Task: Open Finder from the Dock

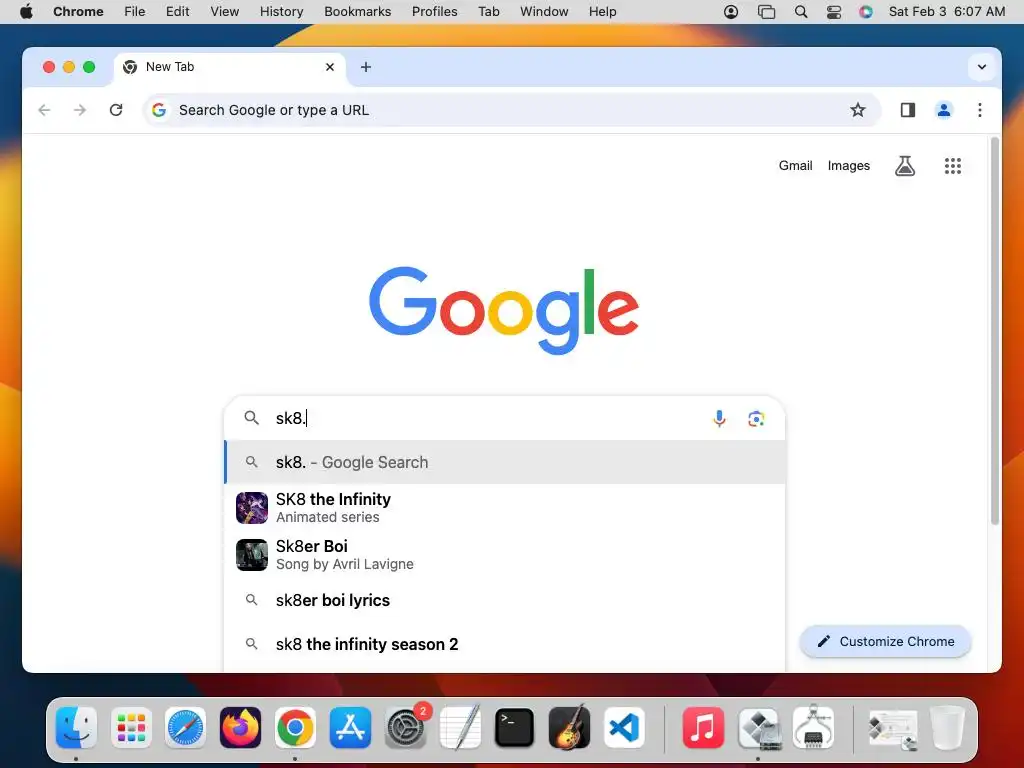Action: pyautogui.click(x=76, y=728)
